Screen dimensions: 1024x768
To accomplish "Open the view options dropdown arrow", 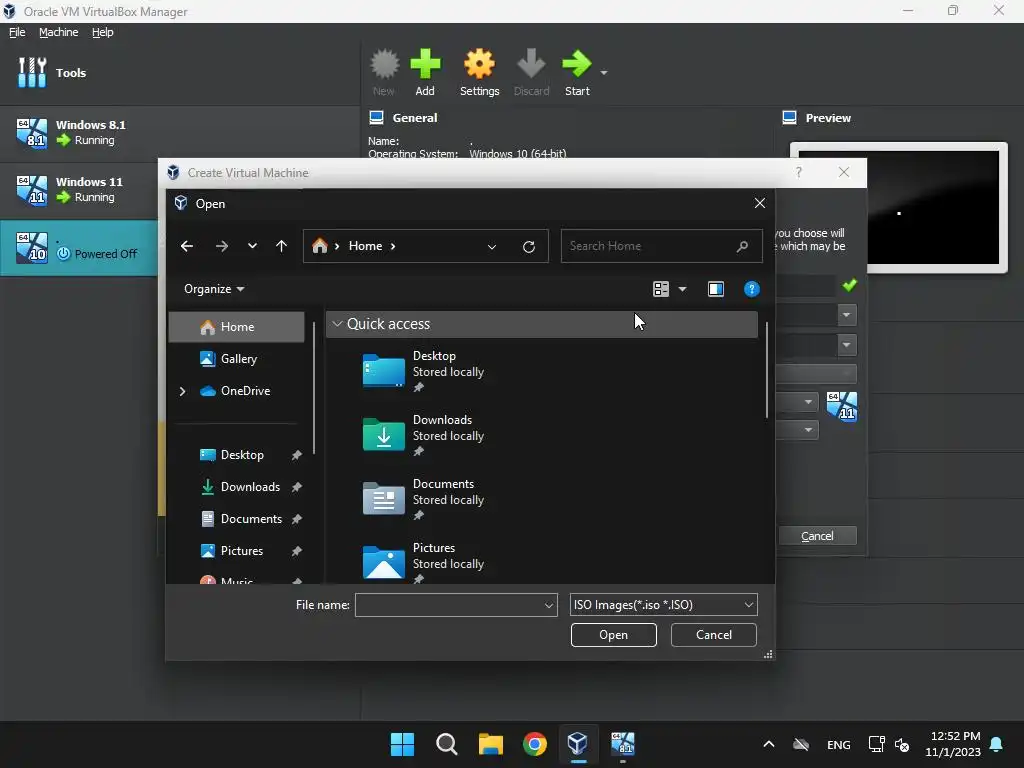I will point(682,289).
